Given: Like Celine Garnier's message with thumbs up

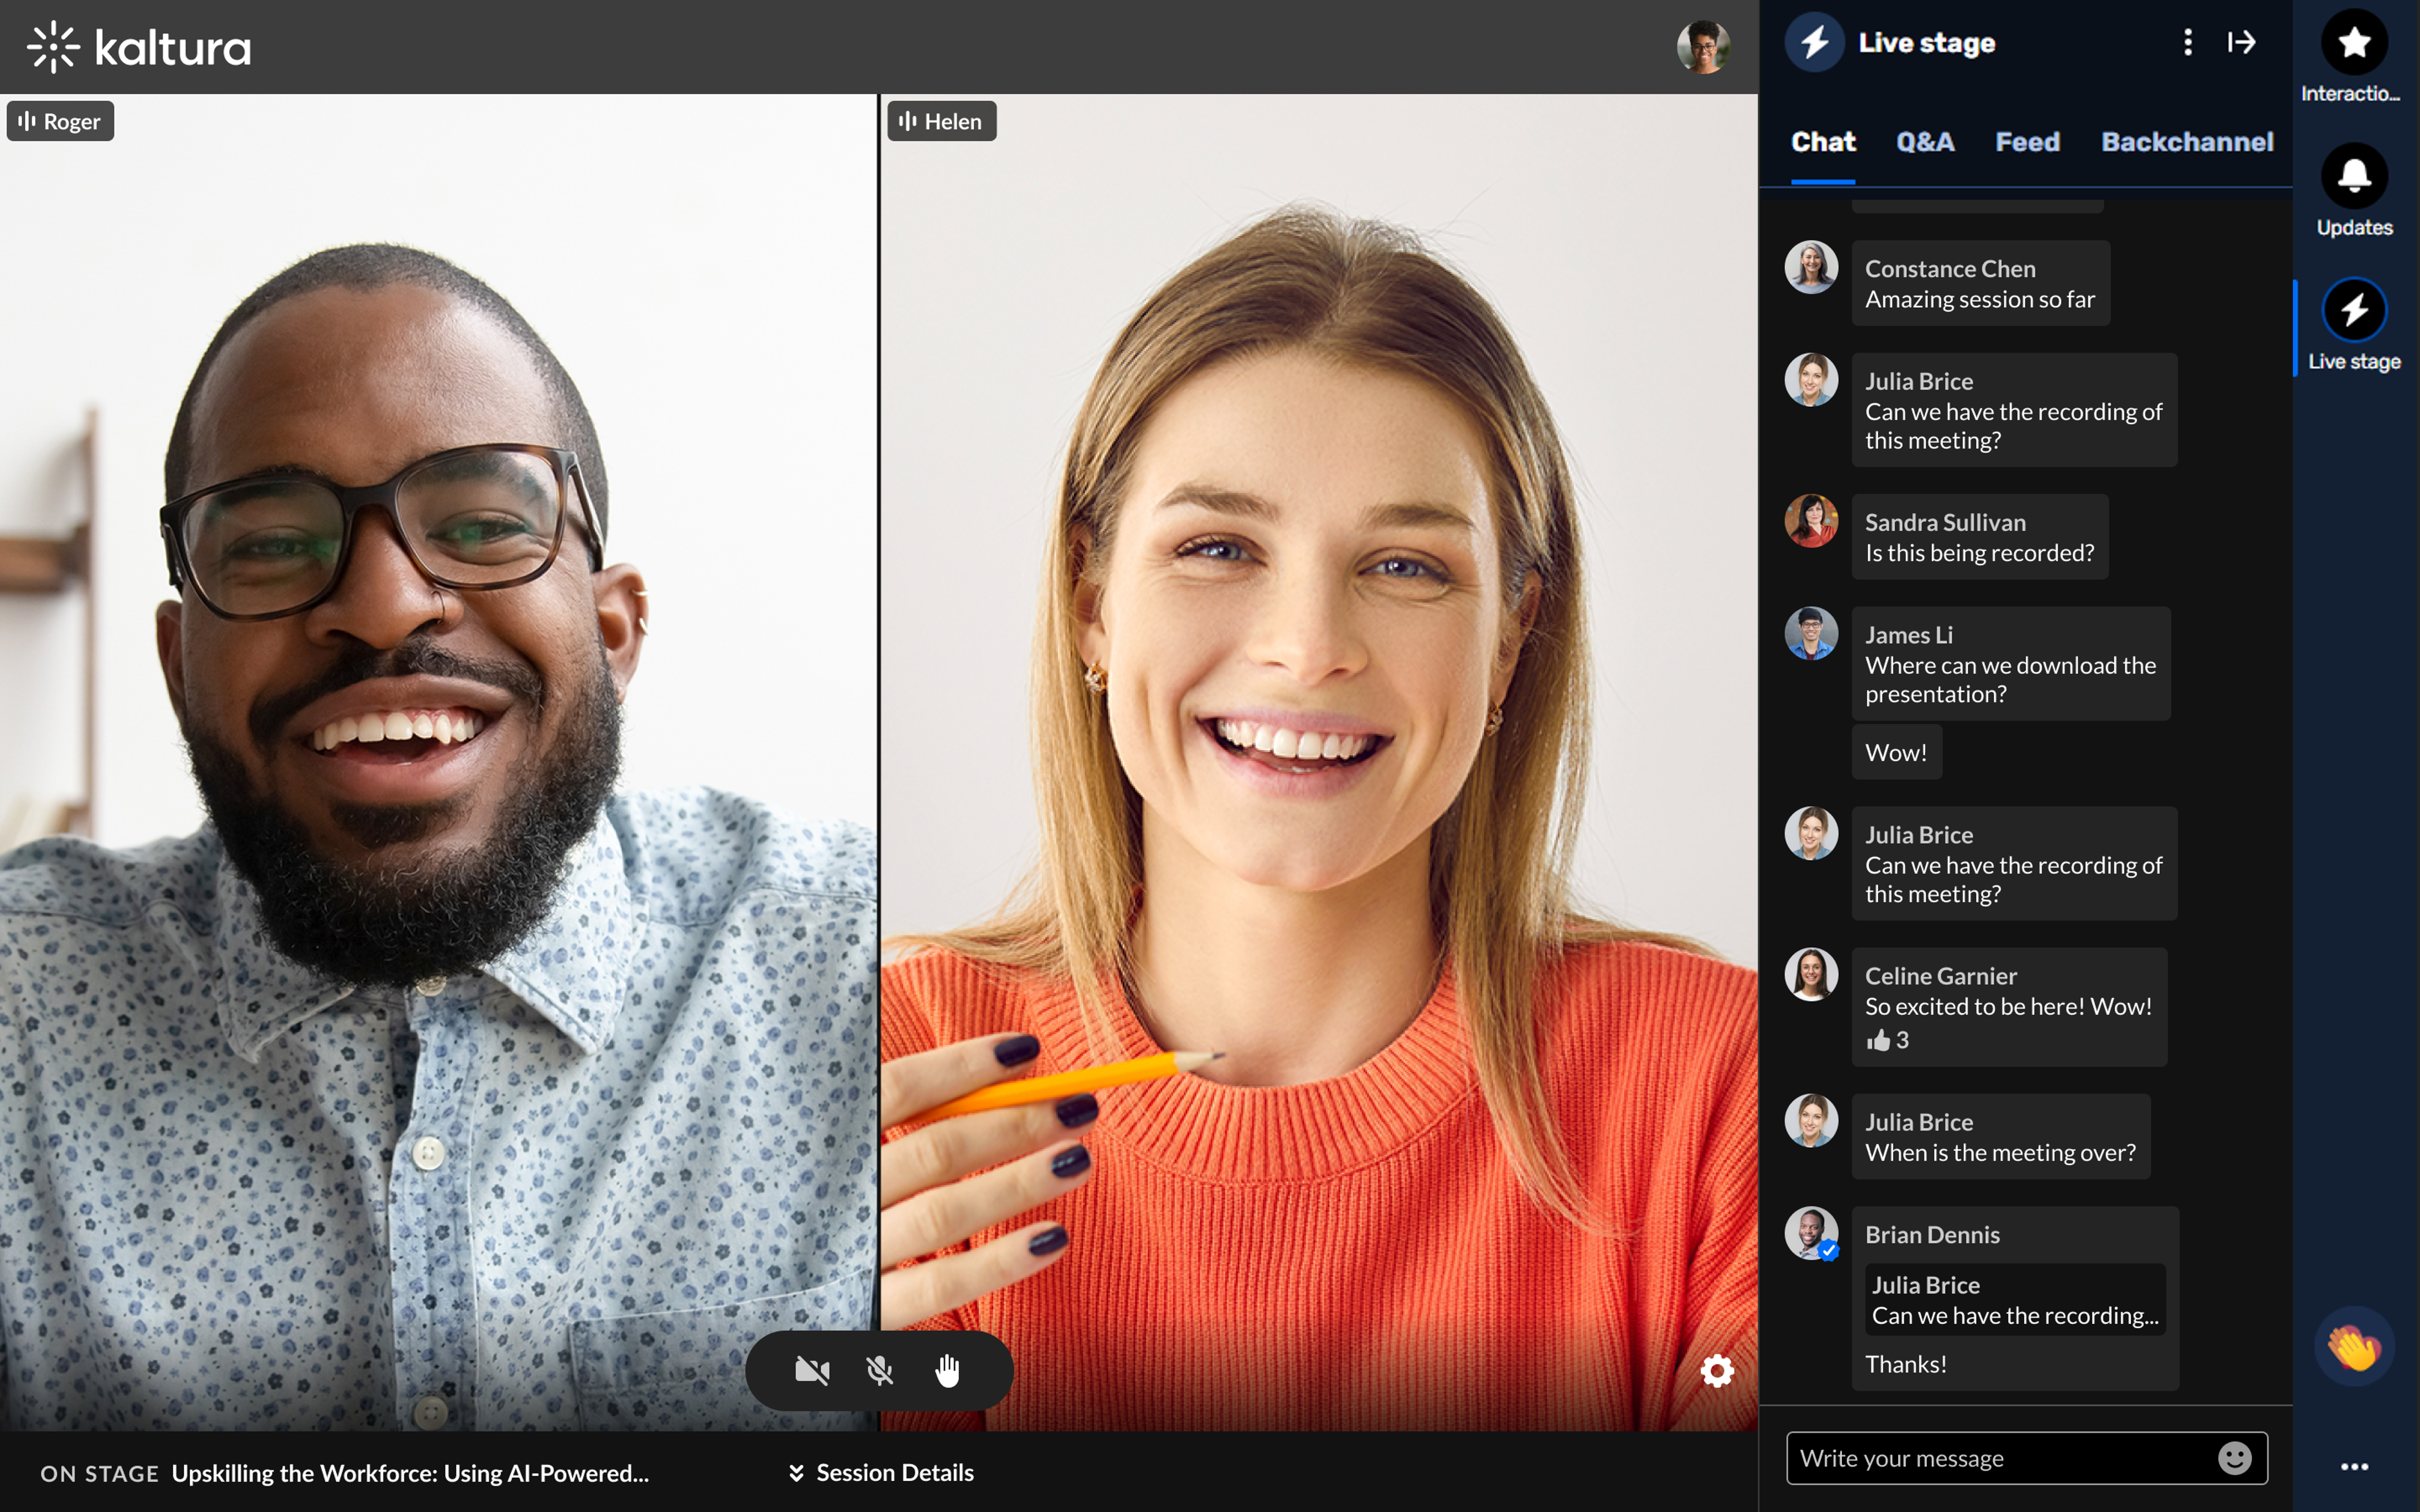Looking at the screenshot, I should (x=1878, y=1040).
